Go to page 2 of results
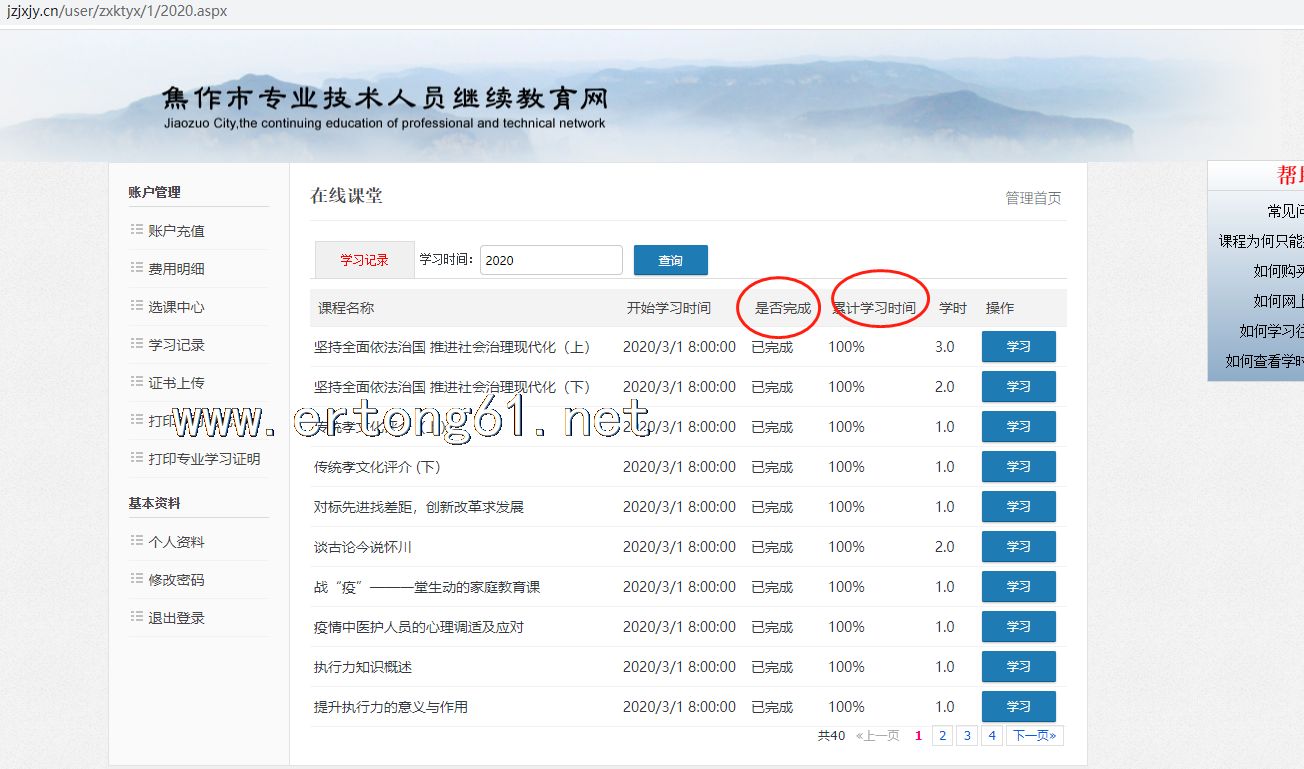Viewport: 1304px width, 769px height. 942,736
